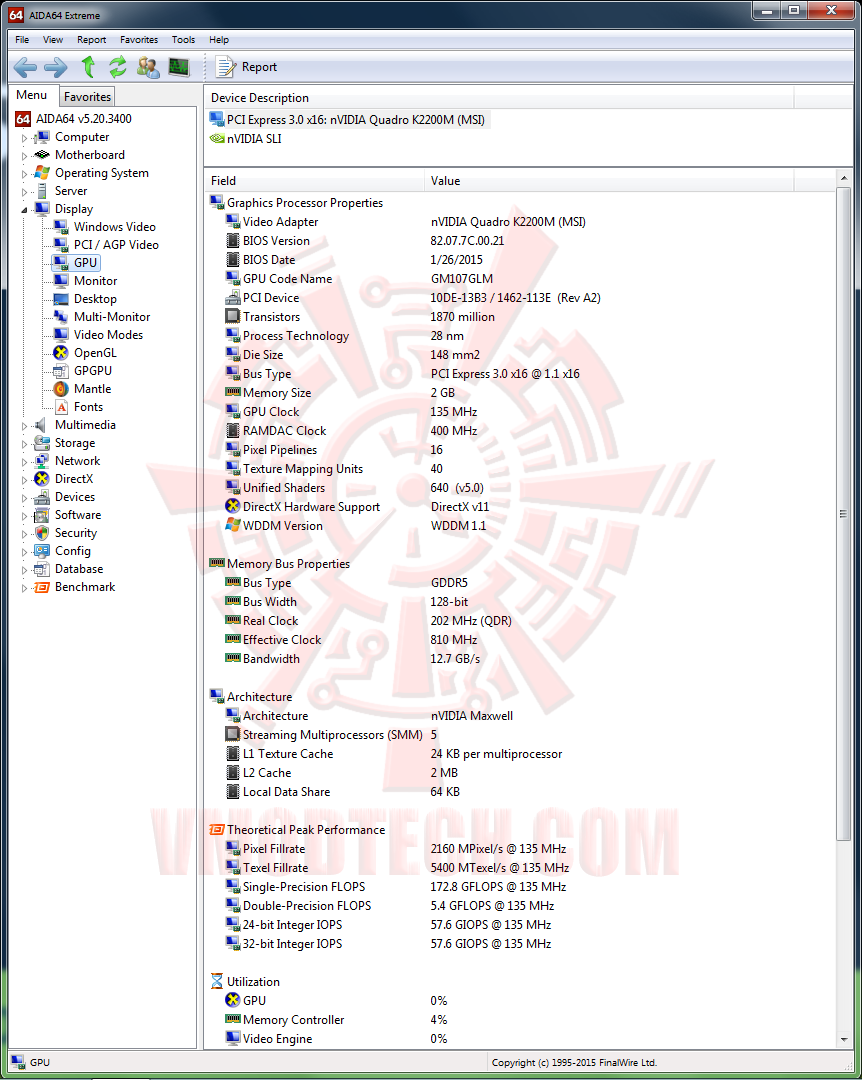The image size is (862, 1080).
Task: Go forward with the blue right arrow
Action: pyautogui.click(x=56, y=67)
